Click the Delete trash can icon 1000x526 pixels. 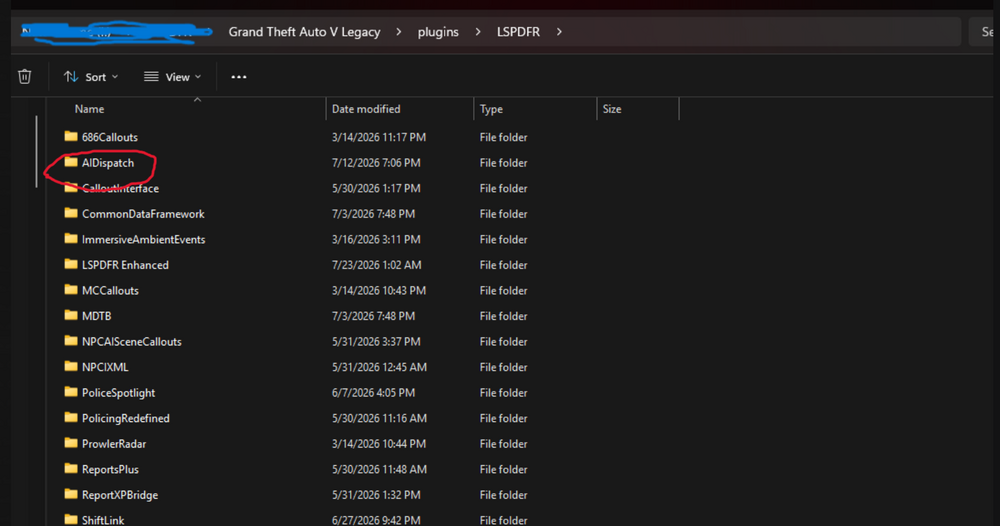pos(24,77)
